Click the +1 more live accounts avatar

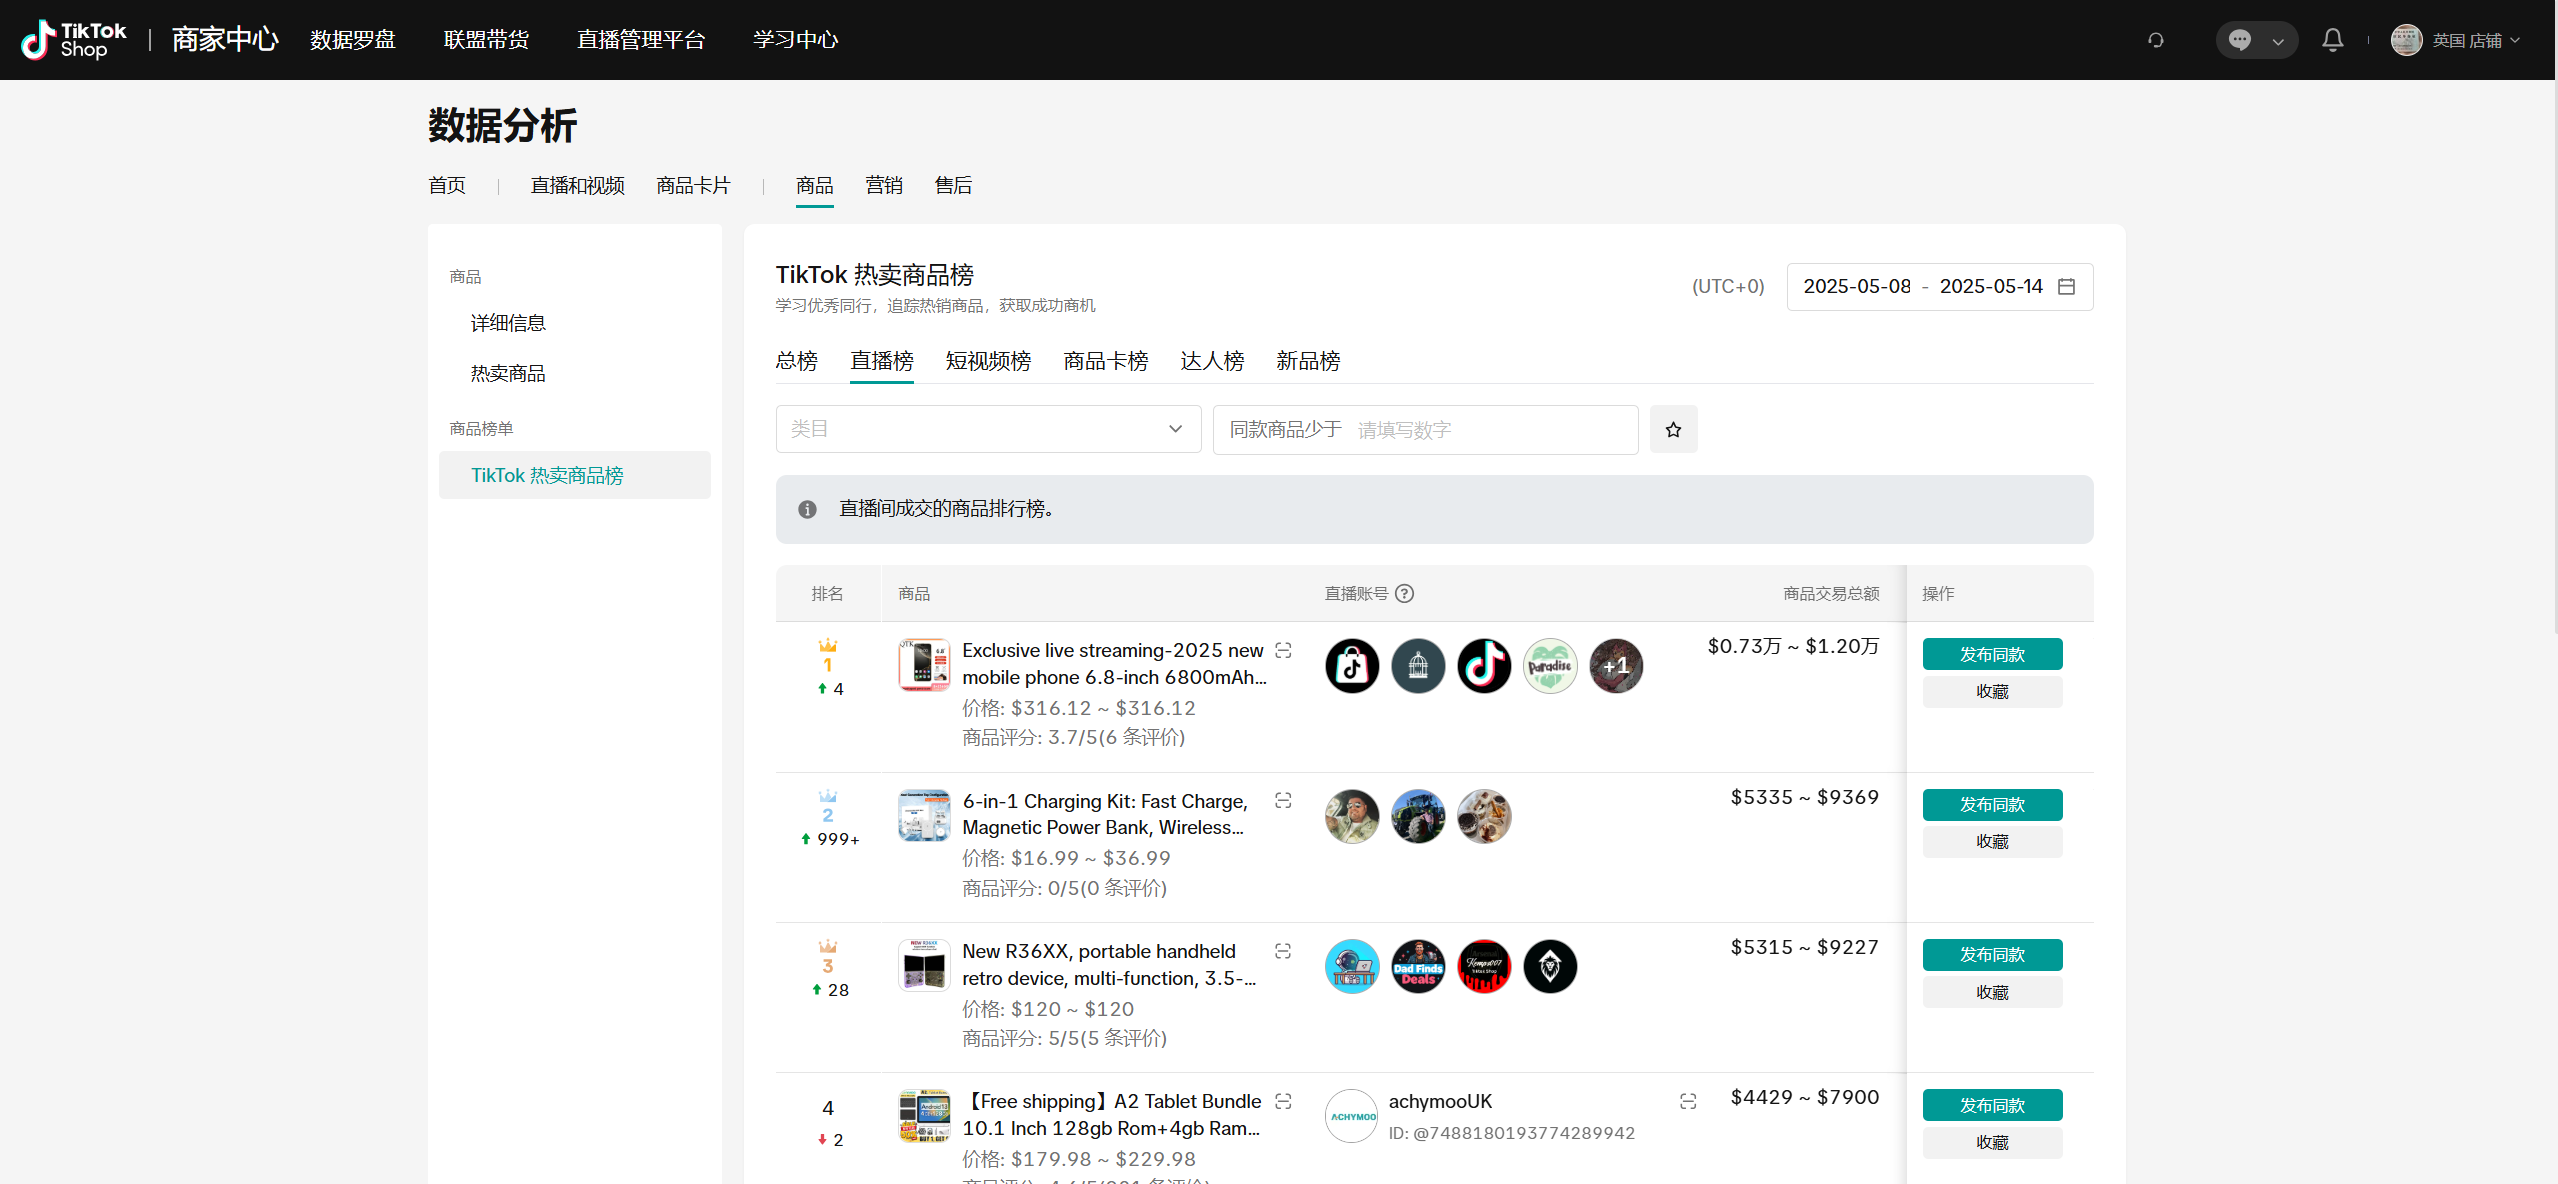(x=1616, y=666)
